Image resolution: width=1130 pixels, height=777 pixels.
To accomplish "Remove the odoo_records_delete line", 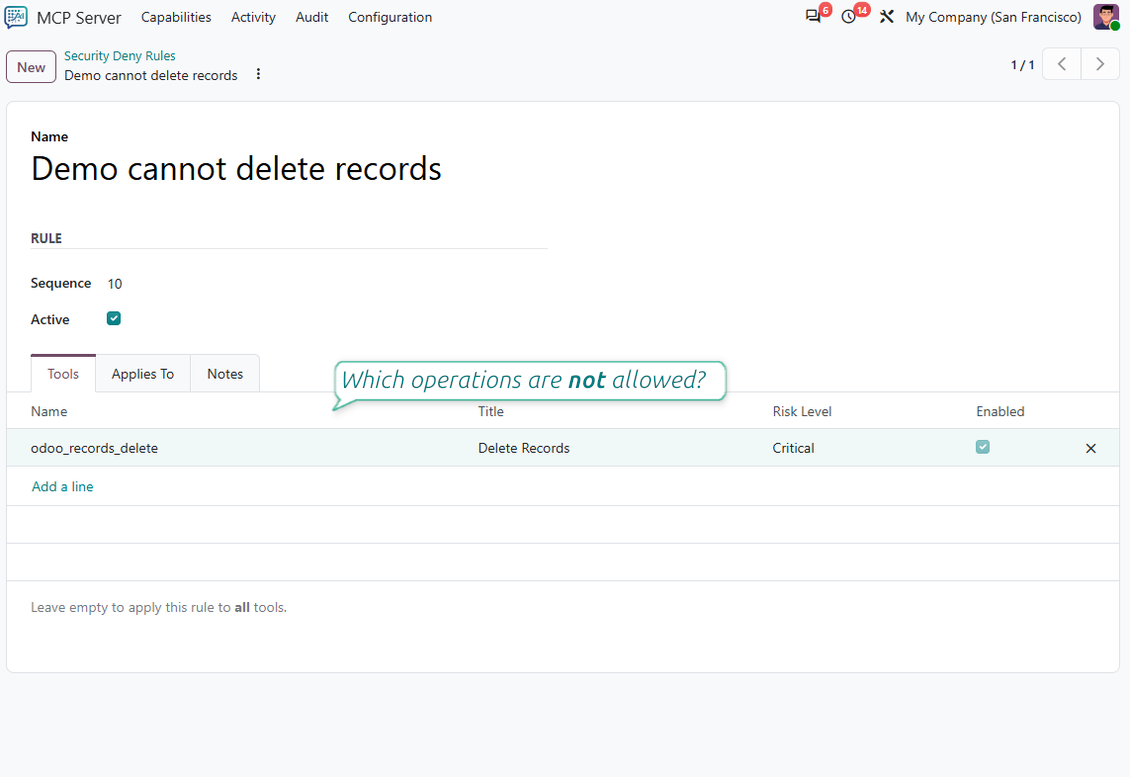I will [x=1090, y=448].
